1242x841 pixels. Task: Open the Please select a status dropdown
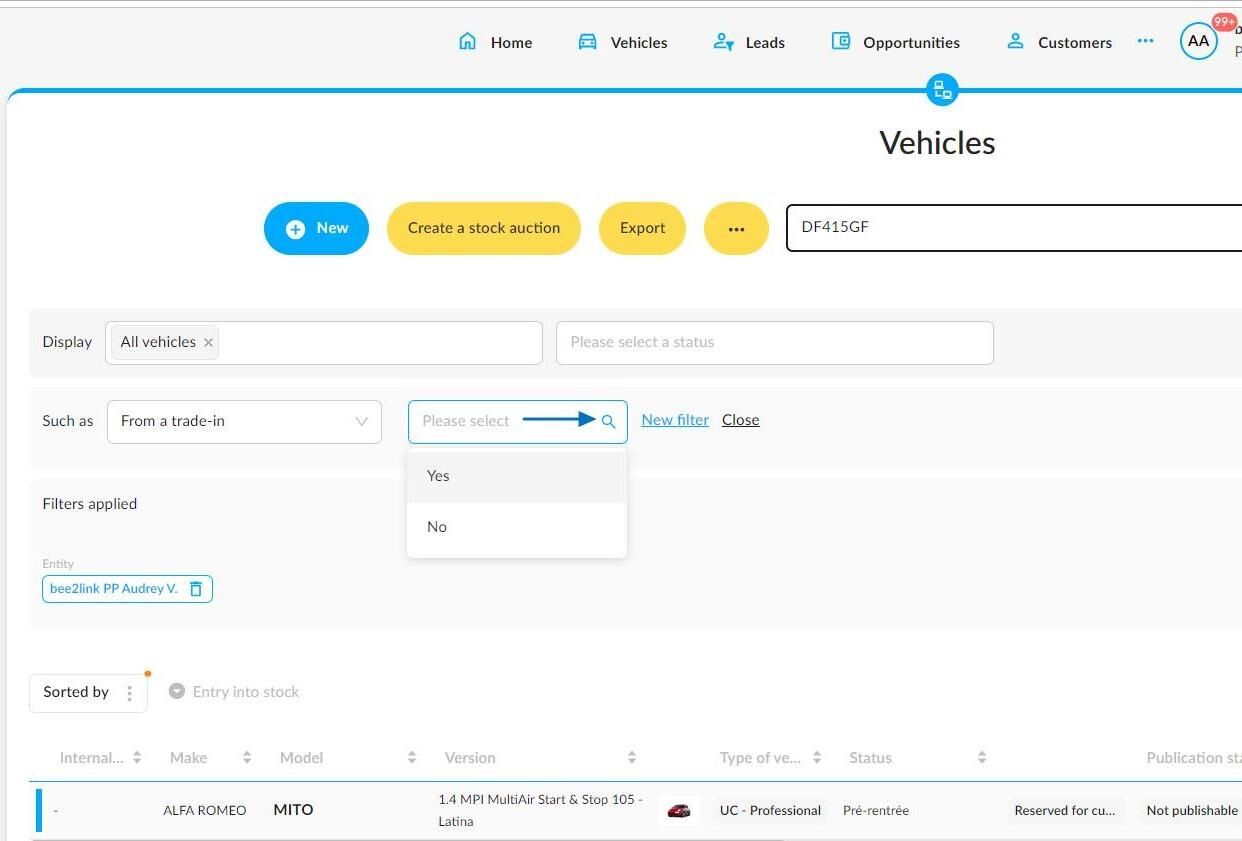pyautogui.click(x=774, y=342)
